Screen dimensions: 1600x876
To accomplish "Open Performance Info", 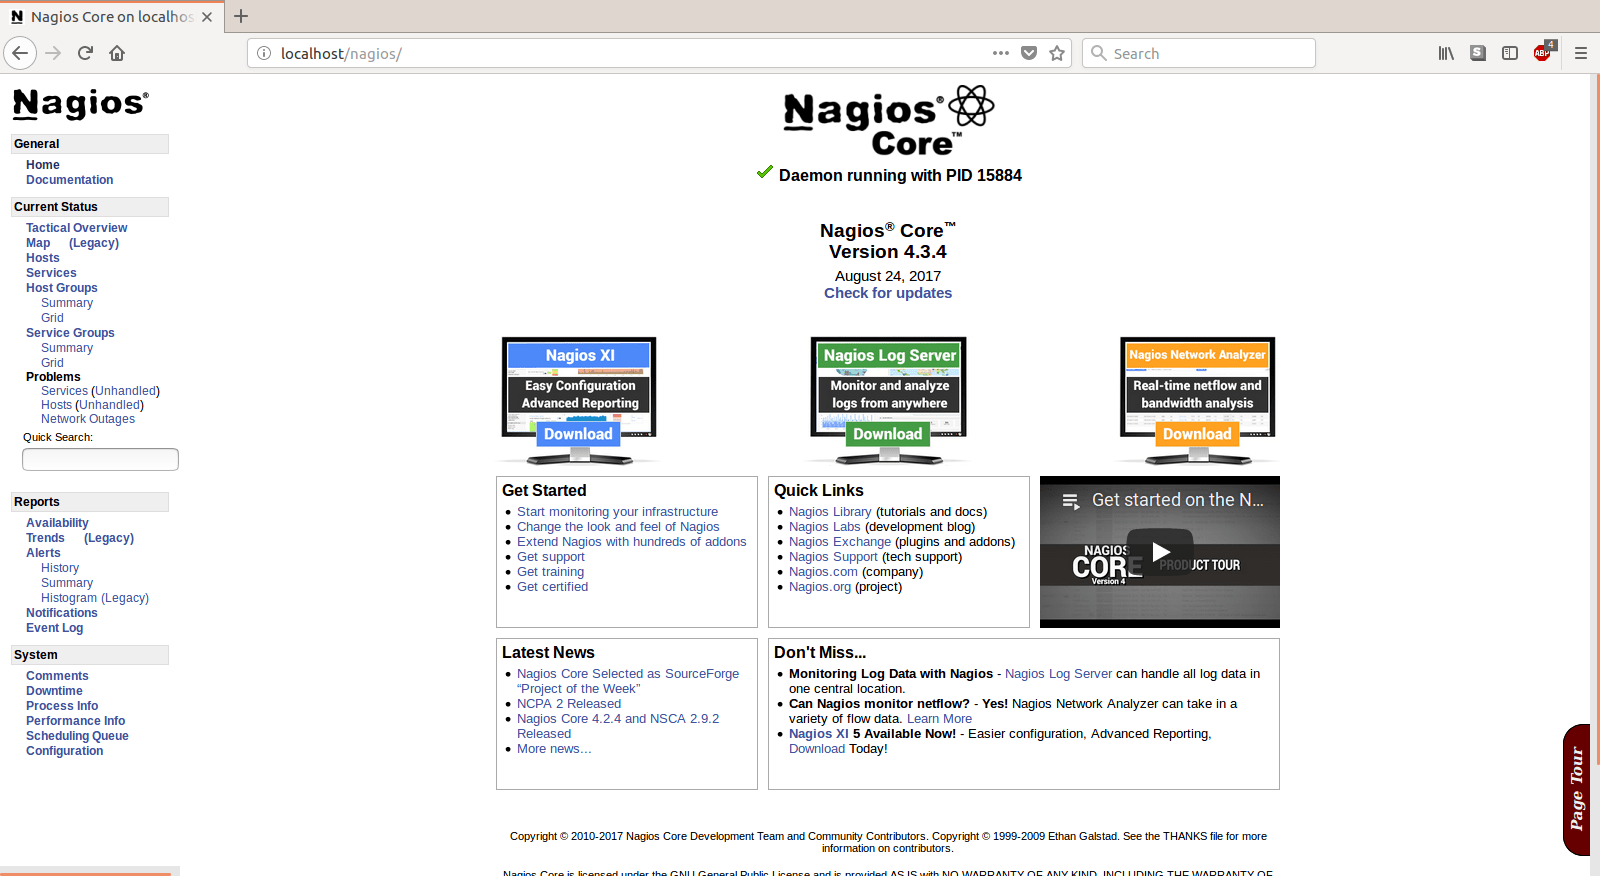I will click(76, 721).
